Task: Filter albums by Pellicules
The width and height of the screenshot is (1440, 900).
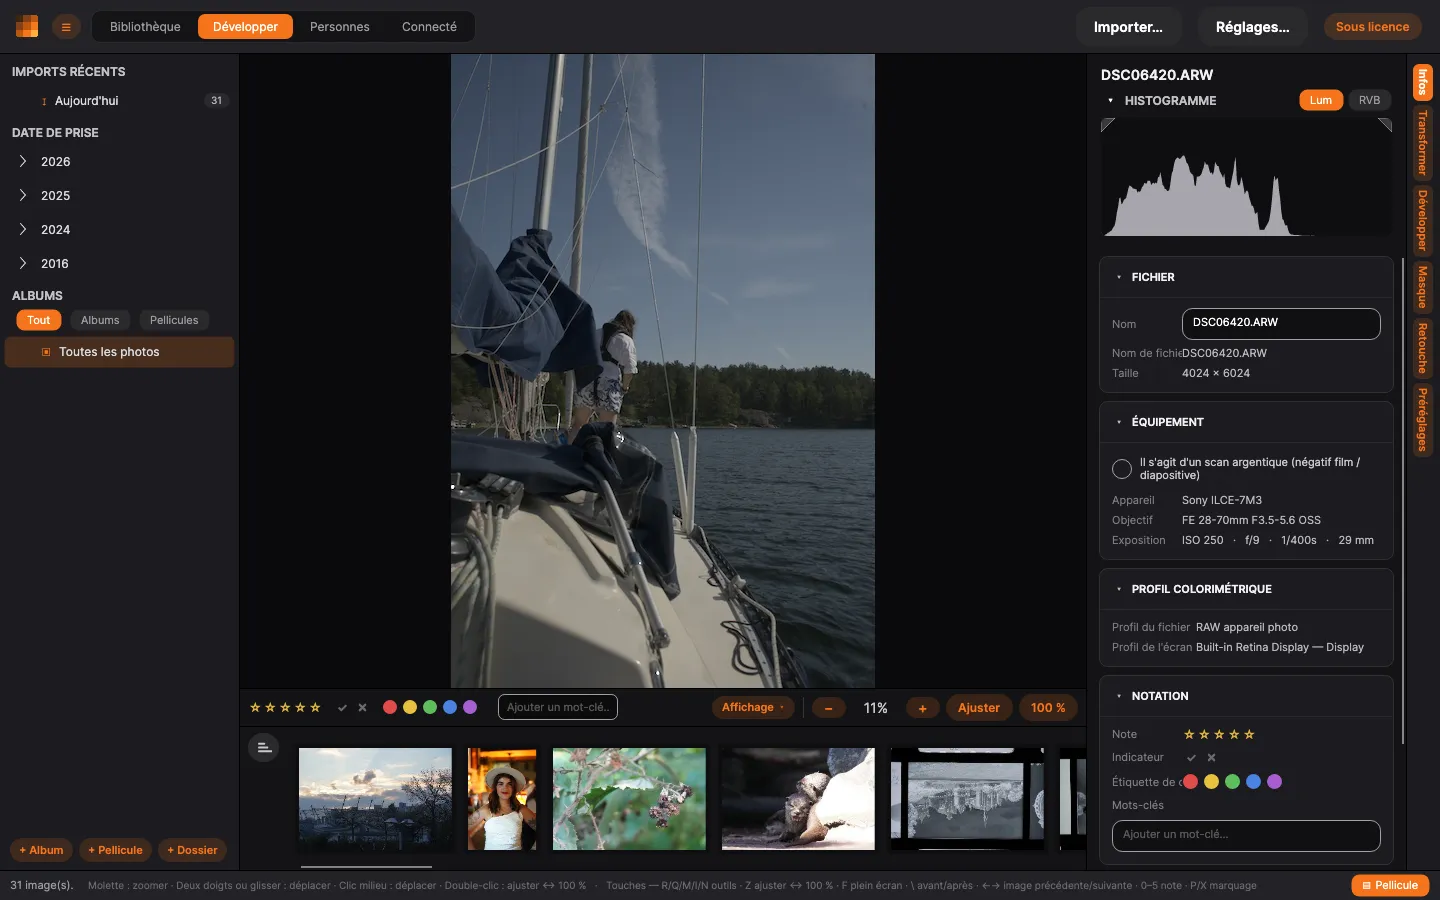Action: coord(174,320)
